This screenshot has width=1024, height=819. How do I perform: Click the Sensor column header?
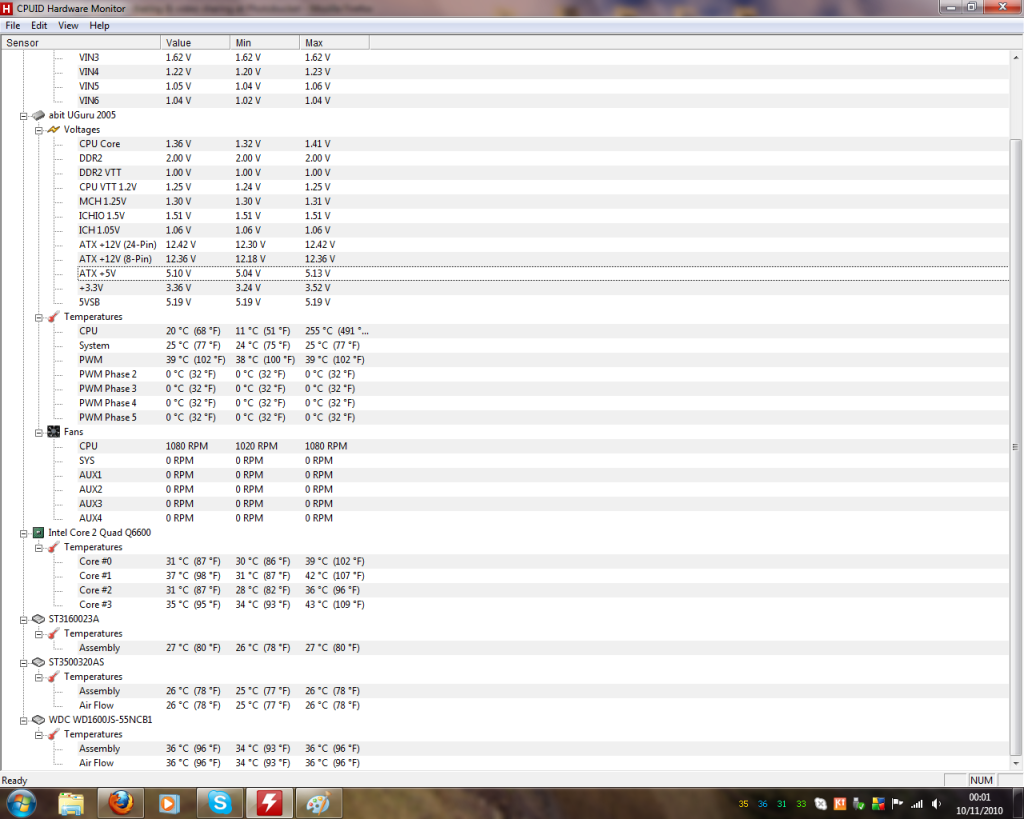[x=80, y=43]
